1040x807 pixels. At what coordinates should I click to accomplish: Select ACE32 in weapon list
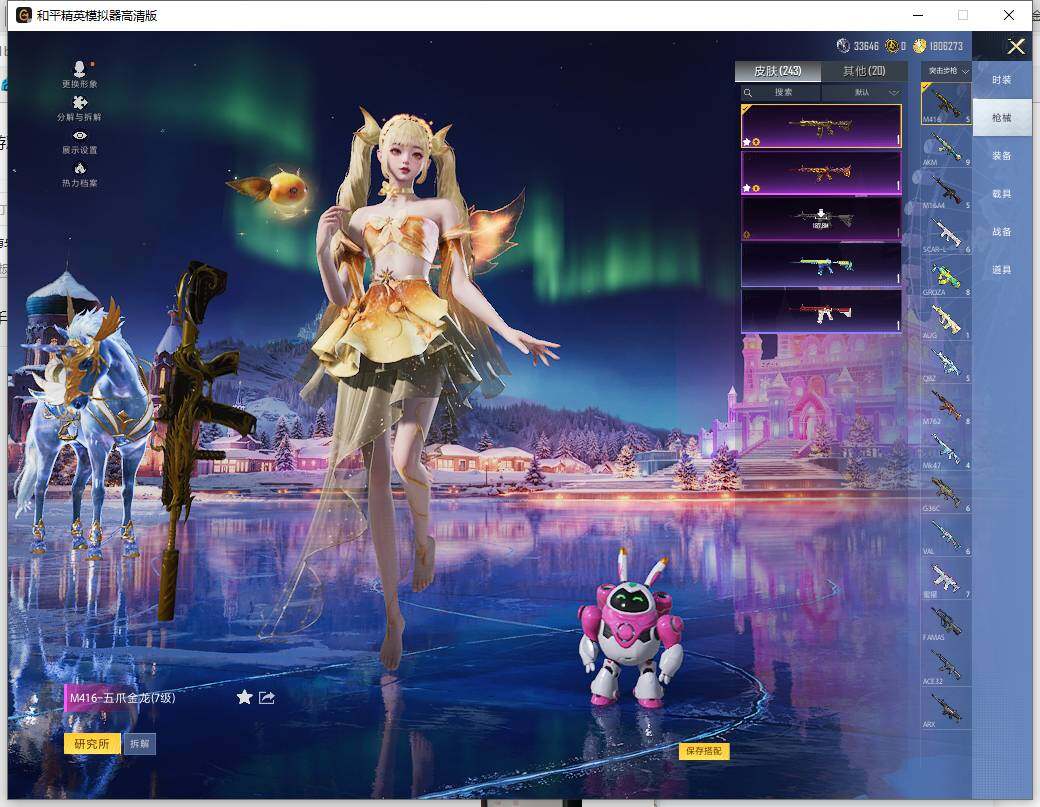pyautogui.click(x=946, y=664)
